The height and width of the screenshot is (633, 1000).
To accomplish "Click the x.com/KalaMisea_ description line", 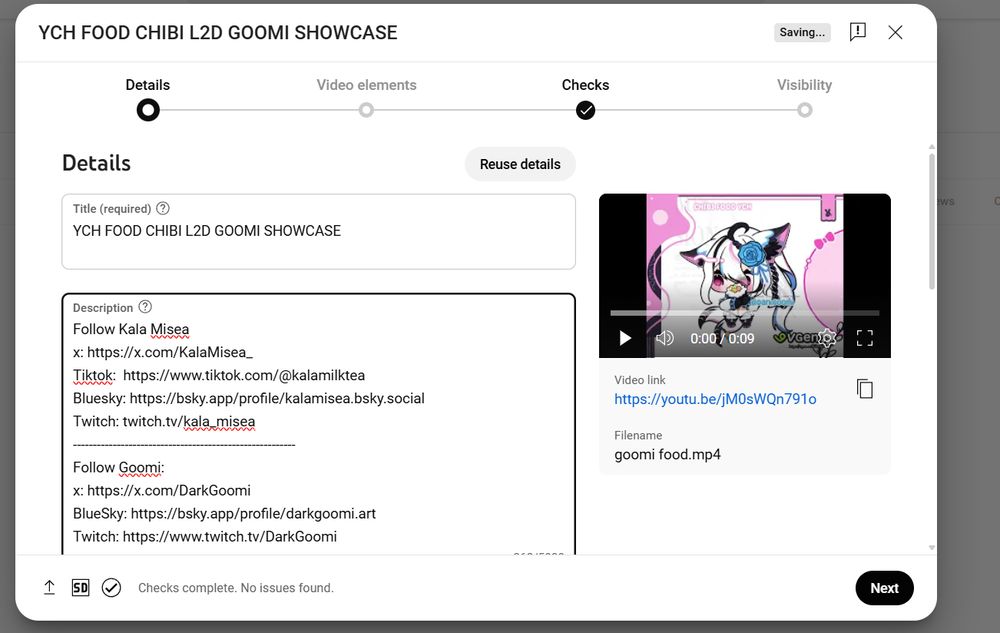I will click(163, 352).
